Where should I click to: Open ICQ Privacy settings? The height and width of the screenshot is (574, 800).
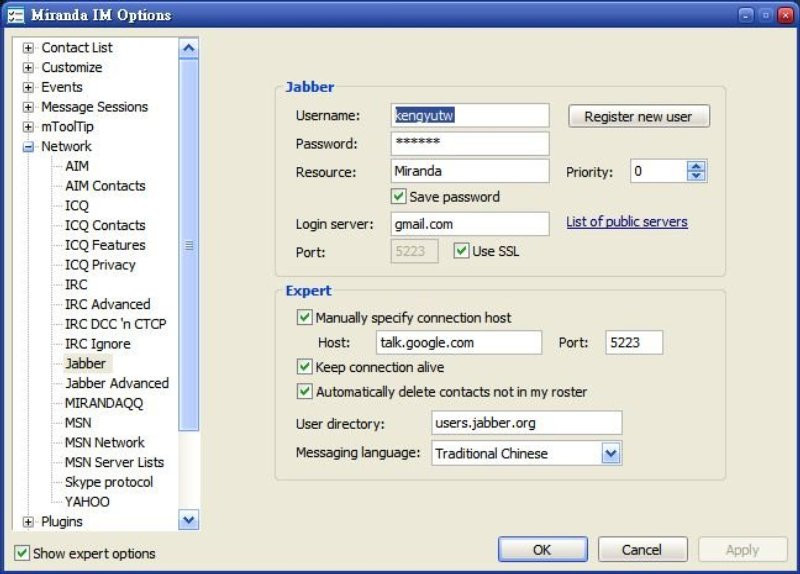[100, 265]
